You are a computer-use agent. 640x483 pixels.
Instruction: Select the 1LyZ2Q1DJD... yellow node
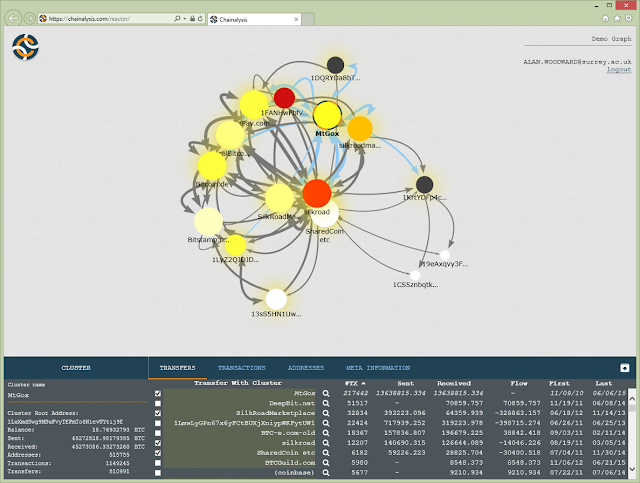pyautogui.click(x=236, y=245)
